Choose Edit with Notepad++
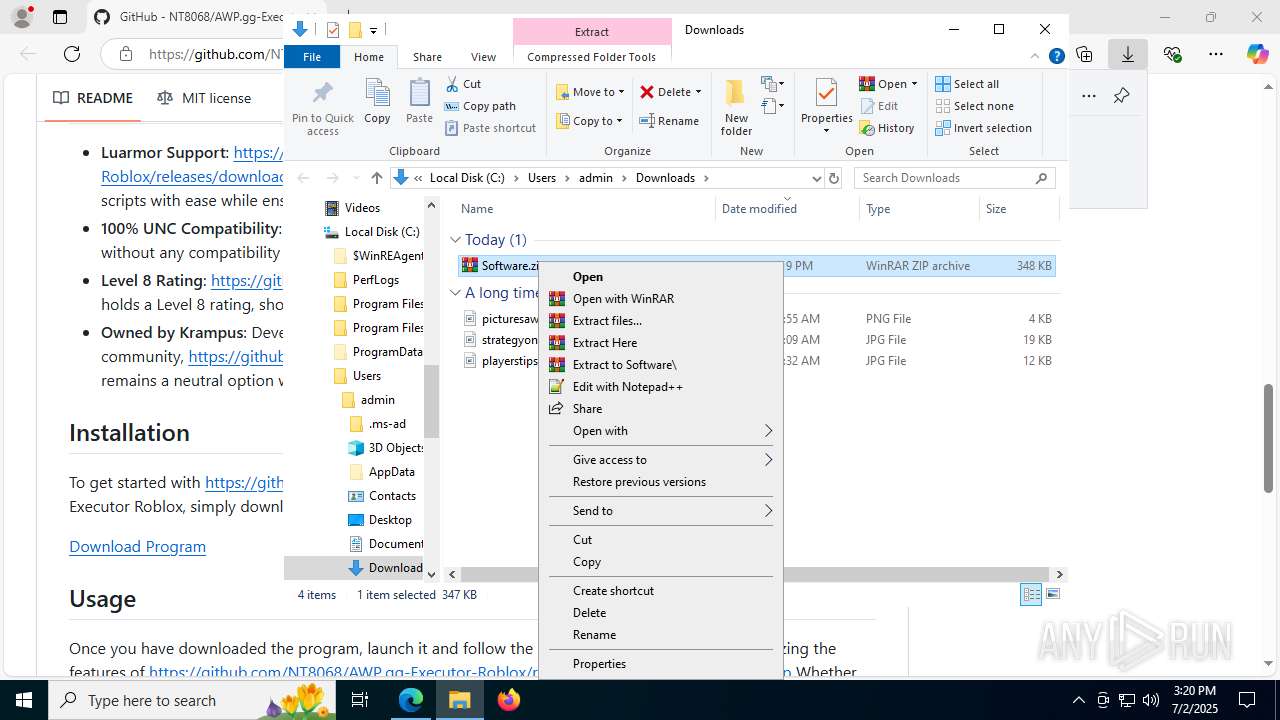The height and width of the screenshot is (720, 1280). click(x=661, y=386)
